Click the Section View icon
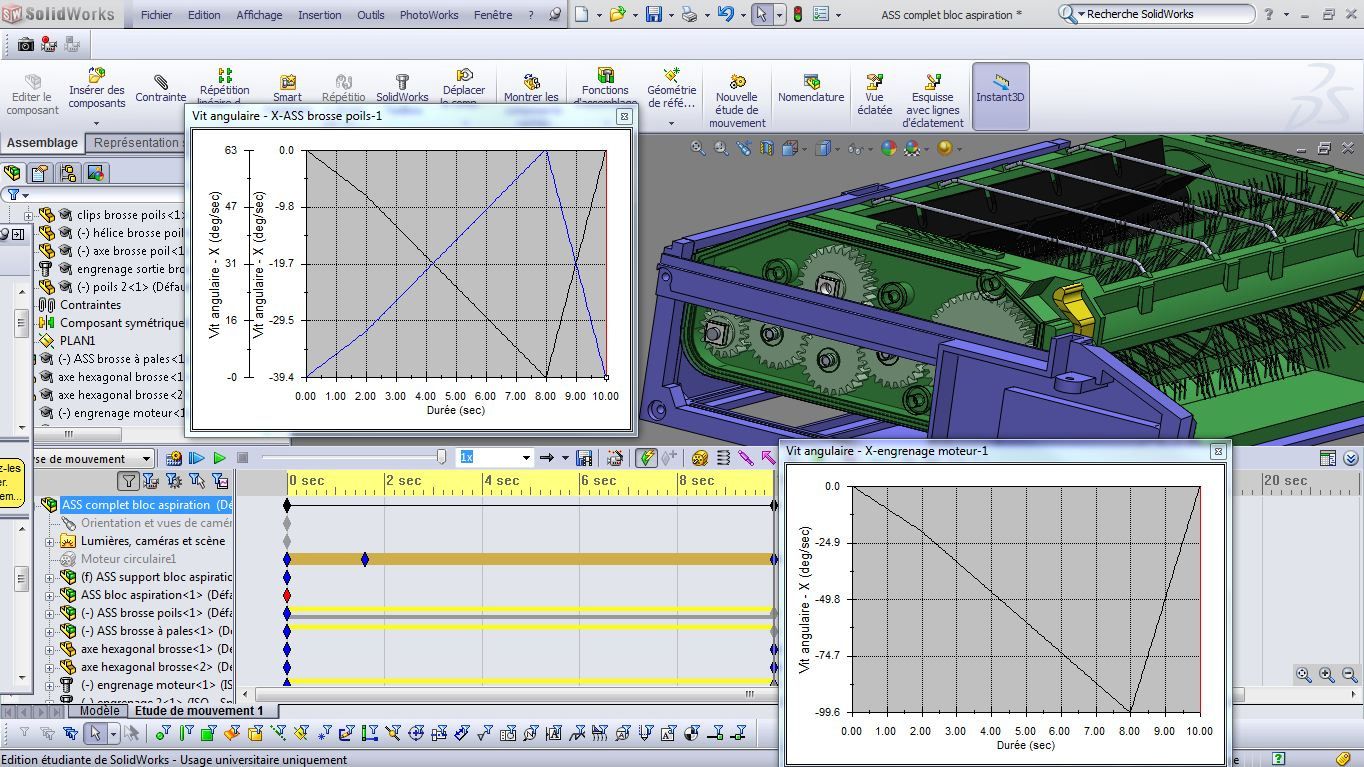The image size is (1364, 767). coord(767,148)
